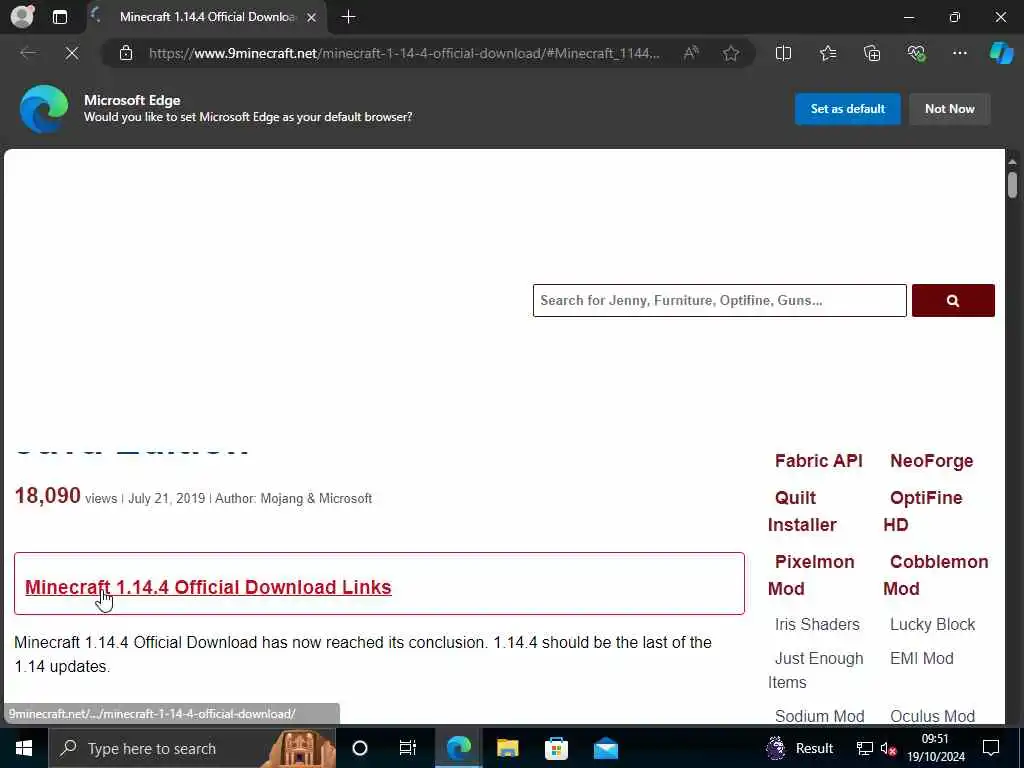Viewport: 1024px width, 768px height.
Task: Stop loading the current page
Action: pos(72,53)
